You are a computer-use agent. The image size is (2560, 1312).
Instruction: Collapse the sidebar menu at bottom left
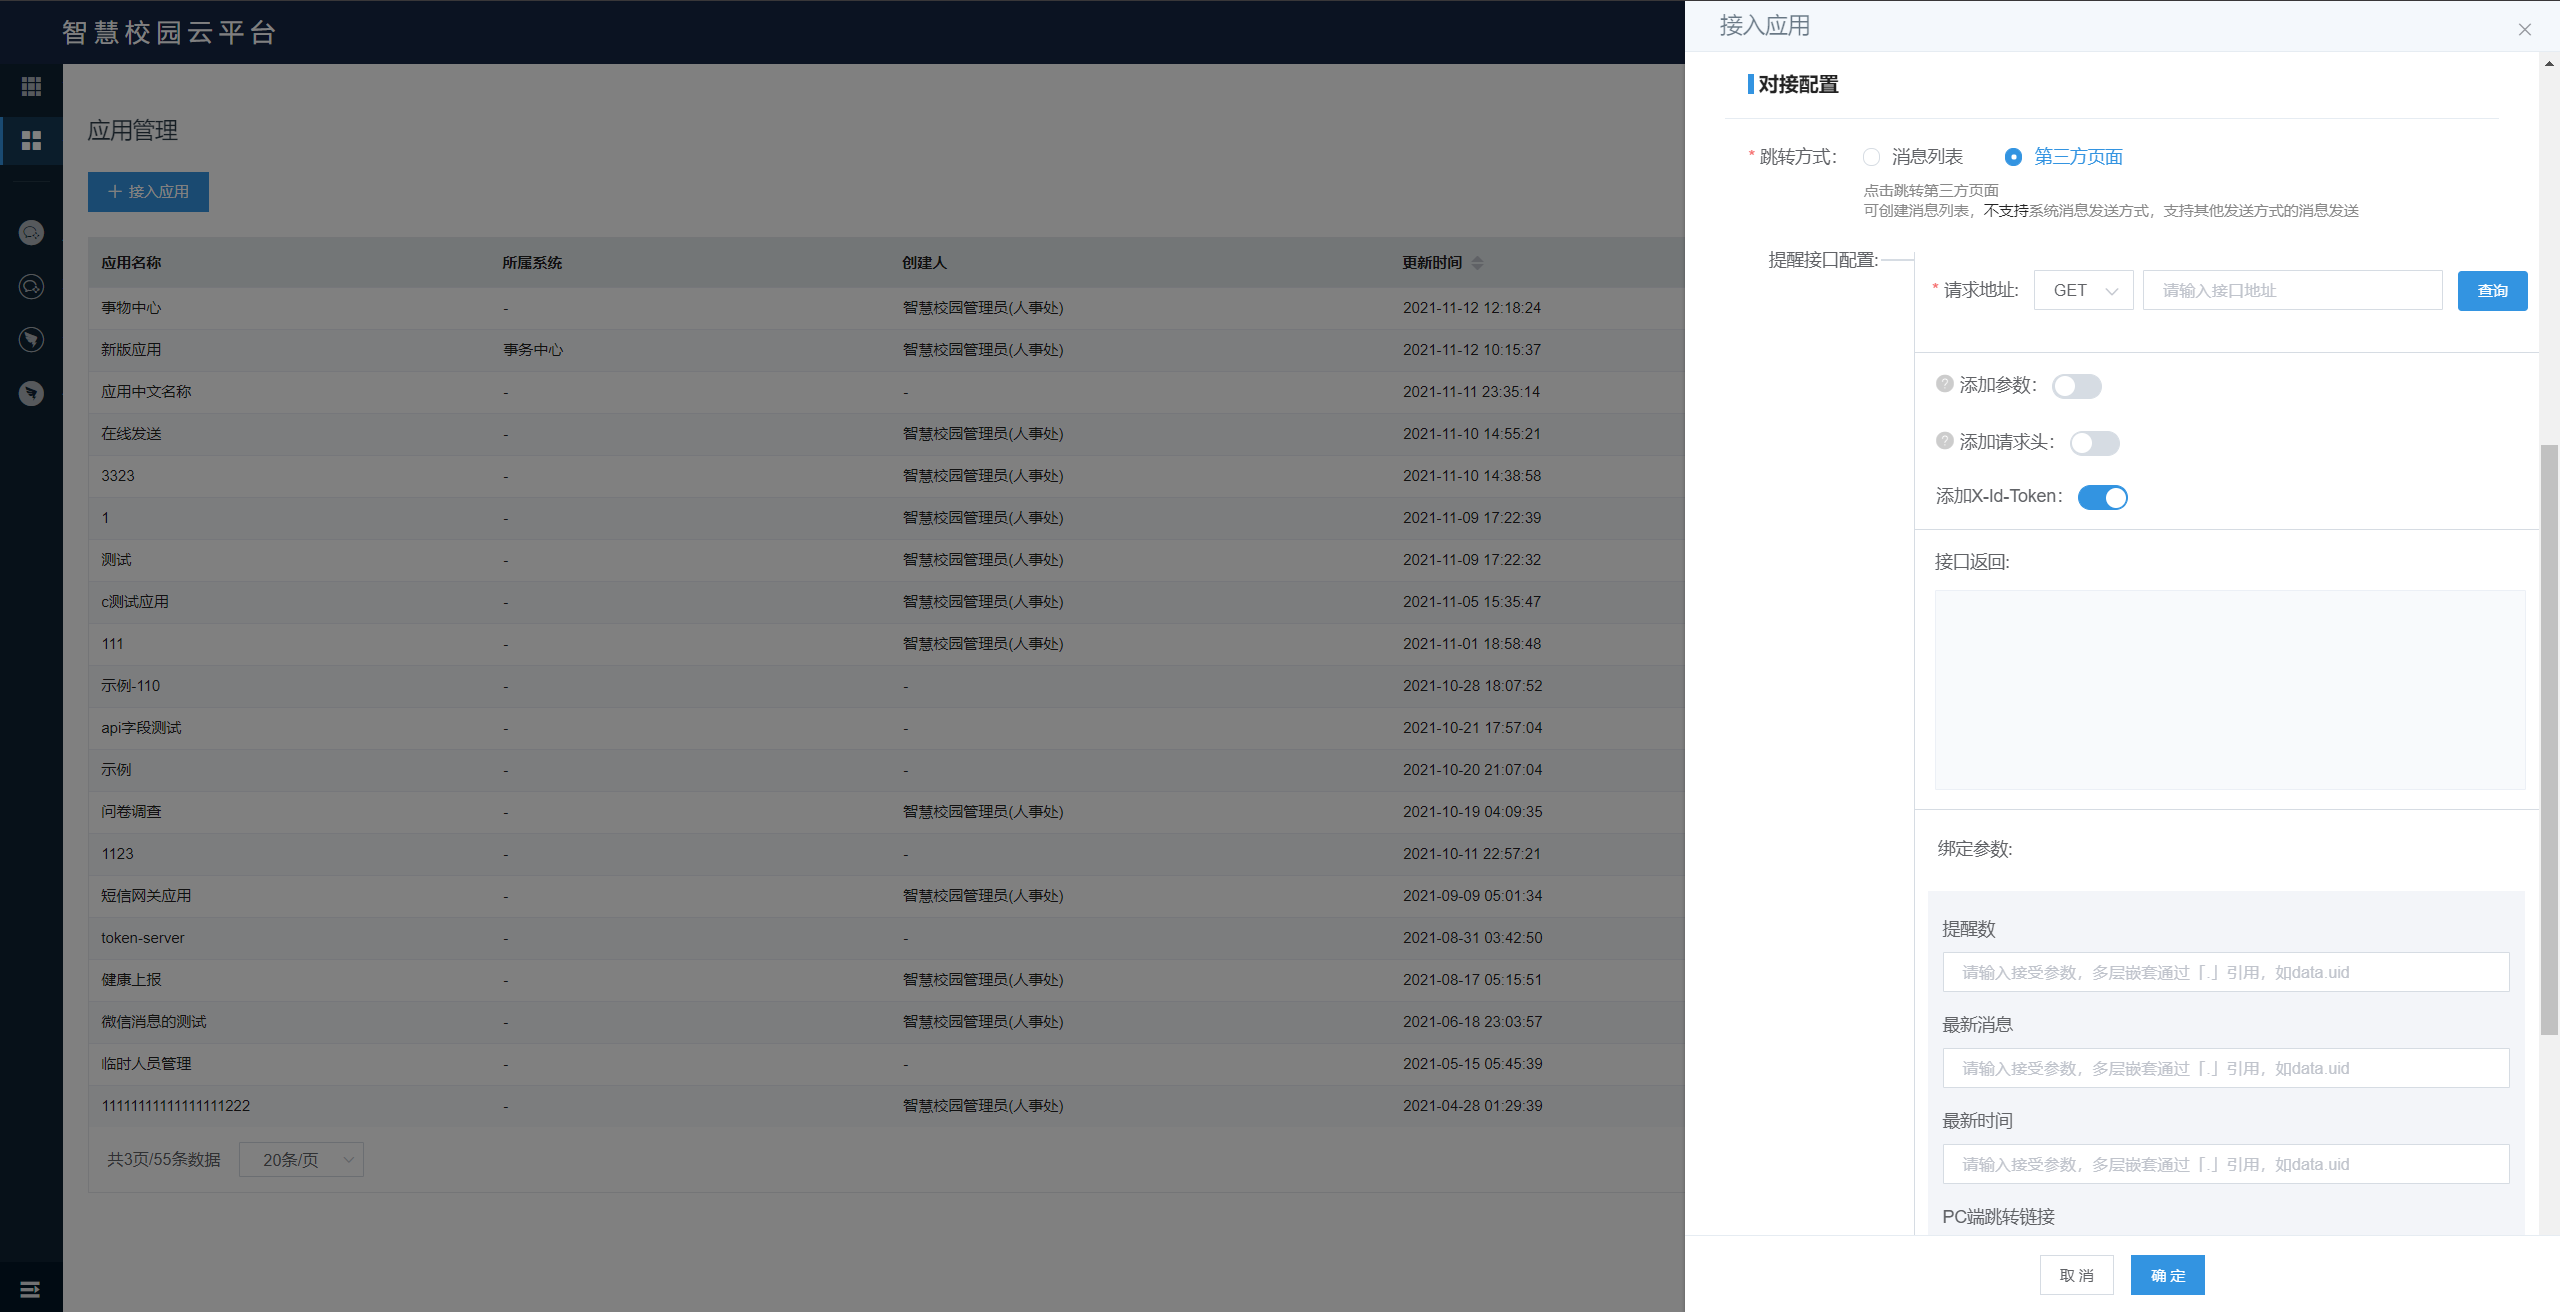(x=30, y=1289)
